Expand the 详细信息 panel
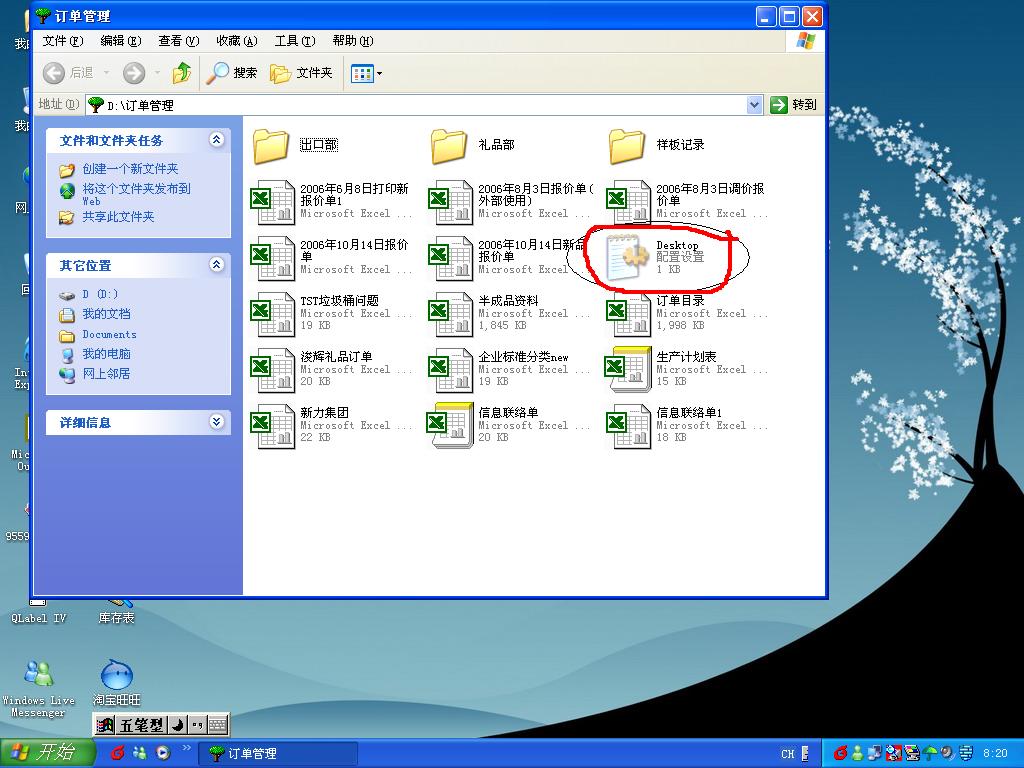 pyautogui.click(x=216, y=422)
